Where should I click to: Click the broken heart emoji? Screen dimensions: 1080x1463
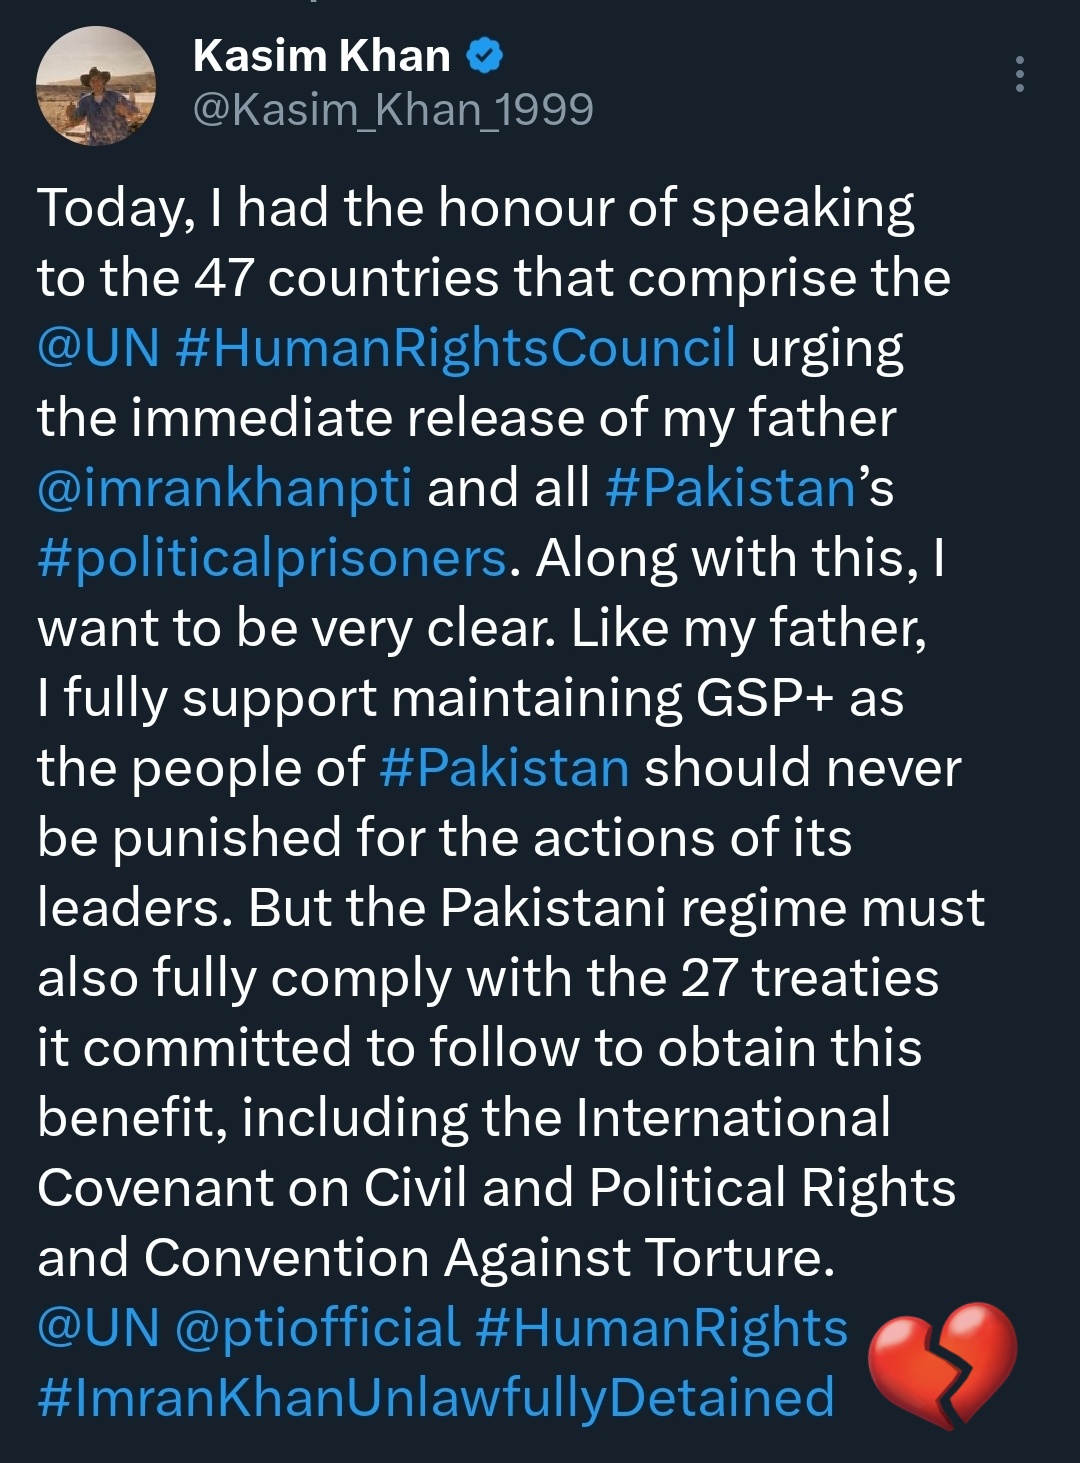coord(942,1364)
